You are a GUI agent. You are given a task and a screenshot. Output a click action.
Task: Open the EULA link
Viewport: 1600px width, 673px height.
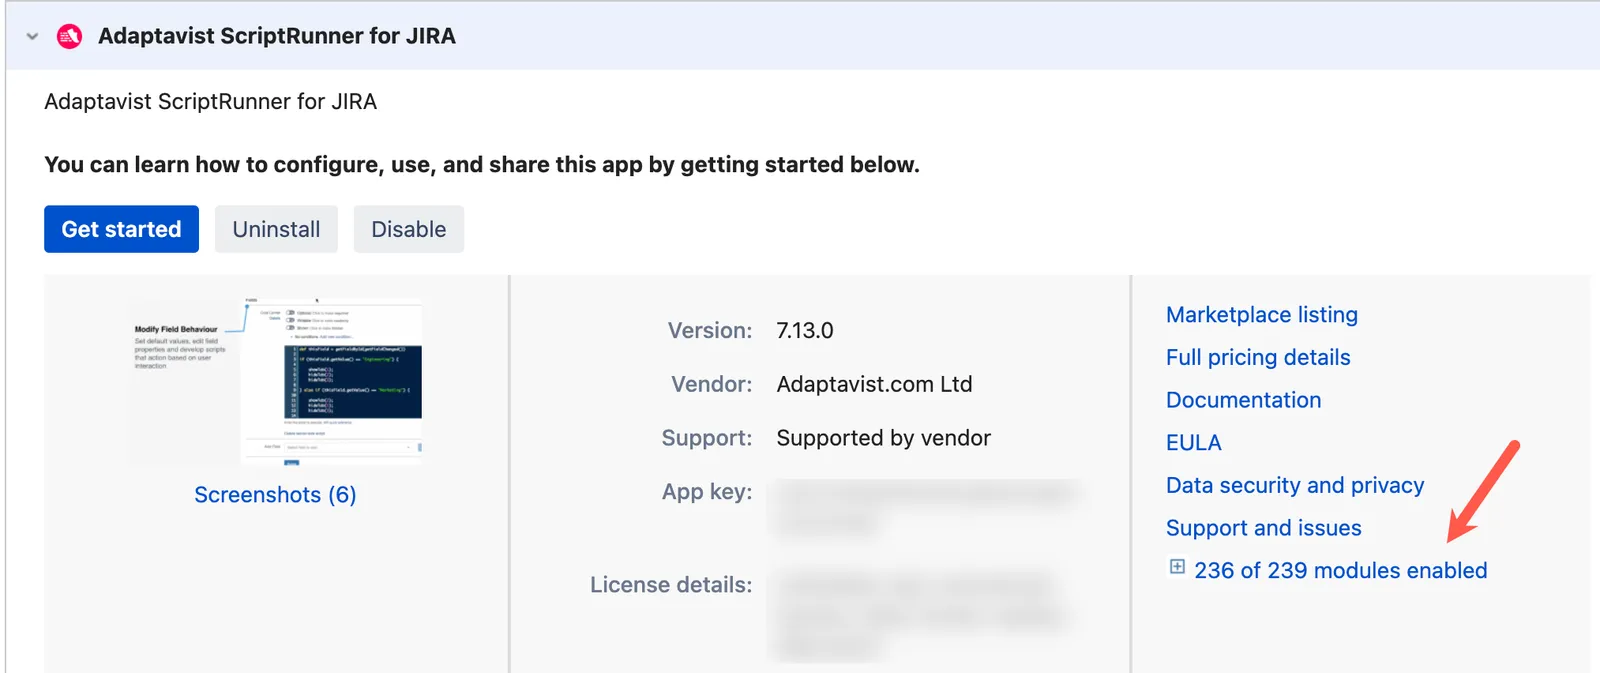(1194, 443)
